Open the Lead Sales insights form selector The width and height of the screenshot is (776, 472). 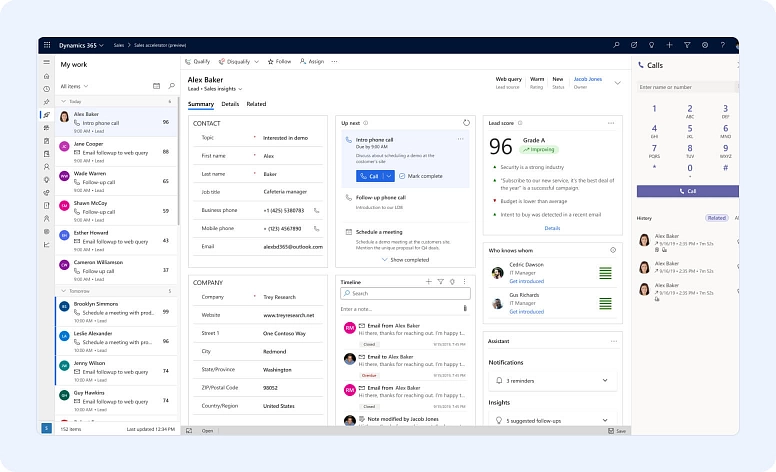[215, 89]
